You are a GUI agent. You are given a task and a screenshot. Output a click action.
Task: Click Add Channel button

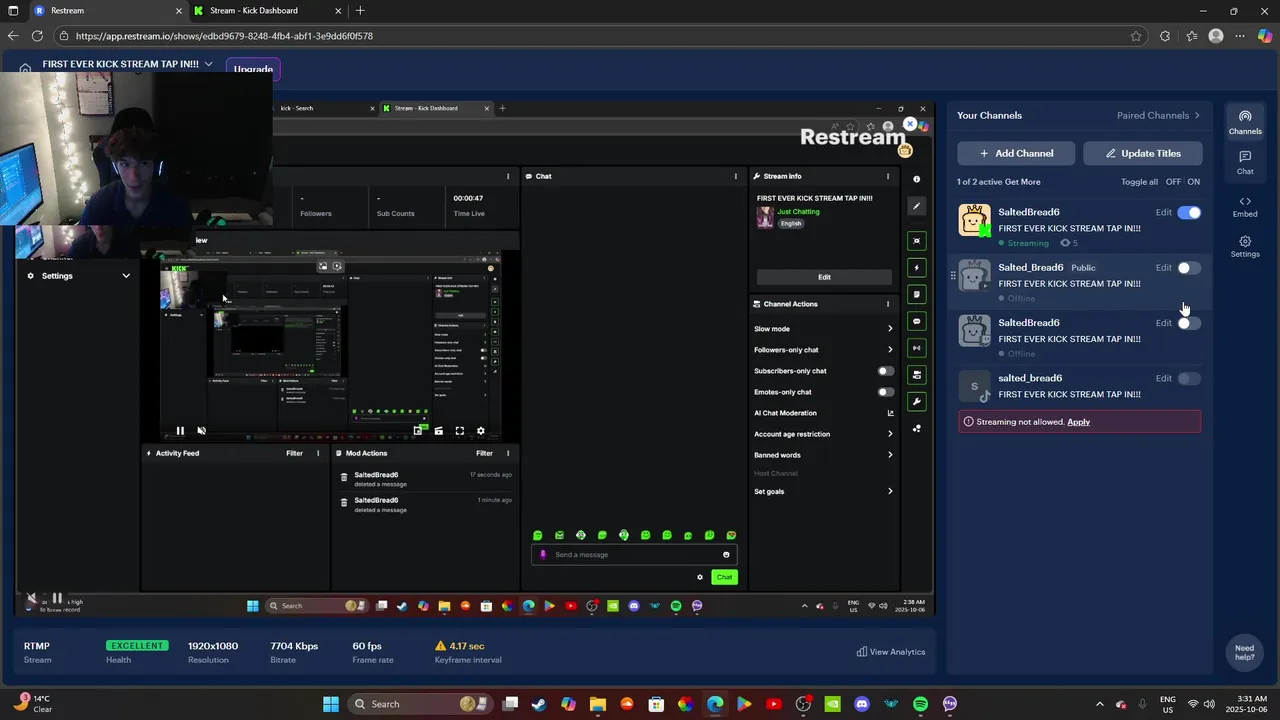point(1016,153)
